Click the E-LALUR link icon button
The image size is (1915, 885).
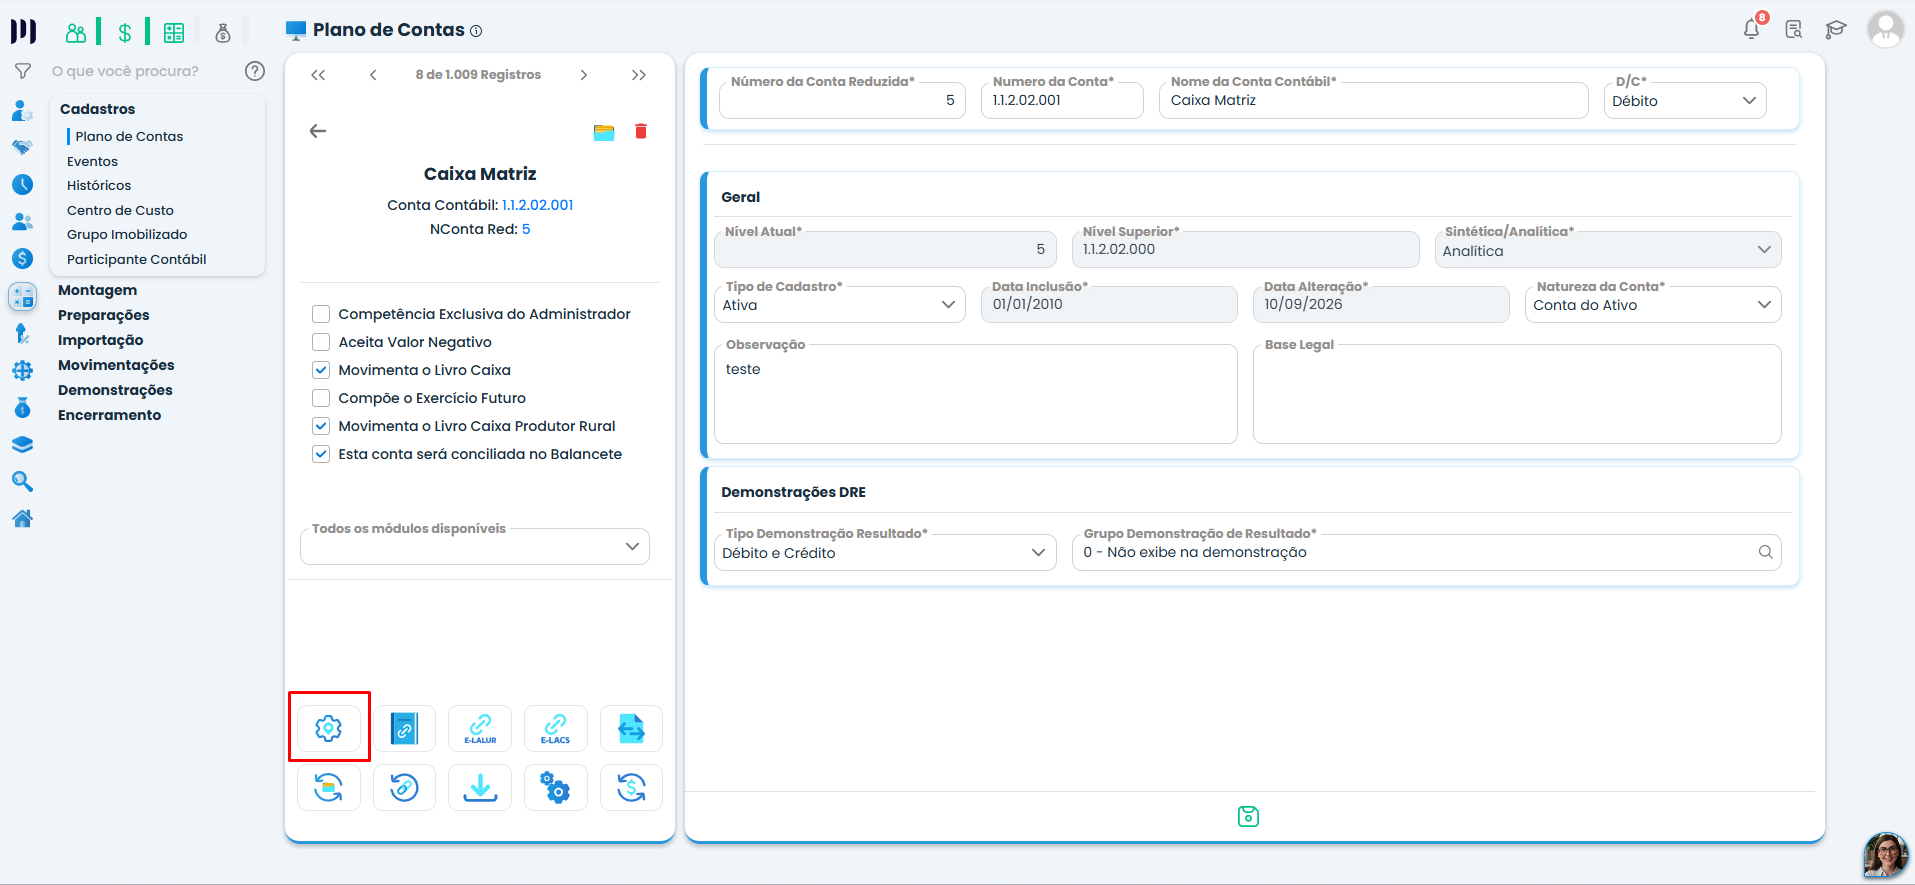[480, 728]
